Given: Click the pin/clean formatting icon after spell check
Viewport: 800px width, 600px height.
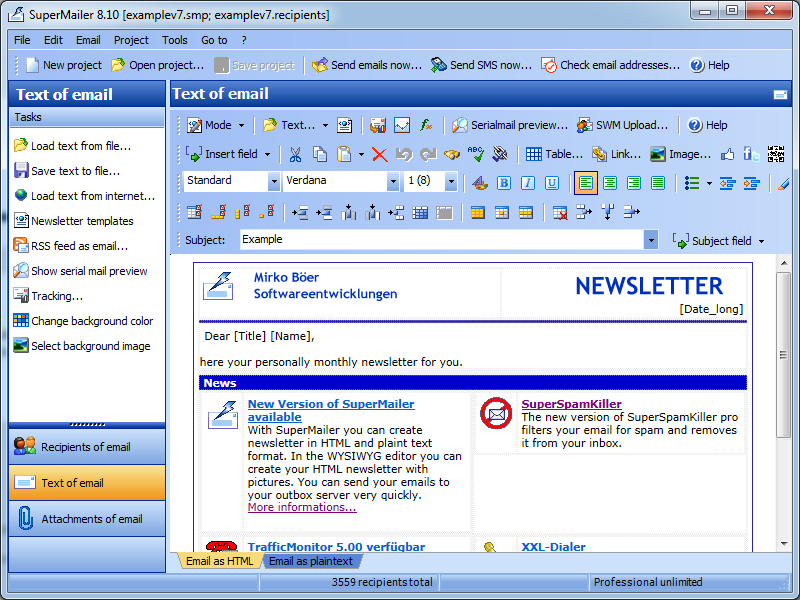Looking at the screenshot, I should [x=499, y=154].
